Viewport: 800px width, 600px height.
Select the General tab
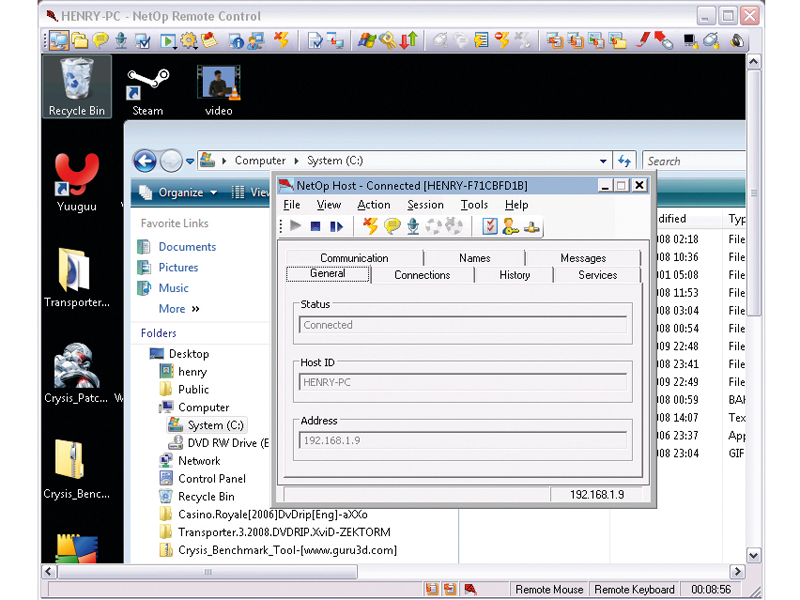(328, 273)
